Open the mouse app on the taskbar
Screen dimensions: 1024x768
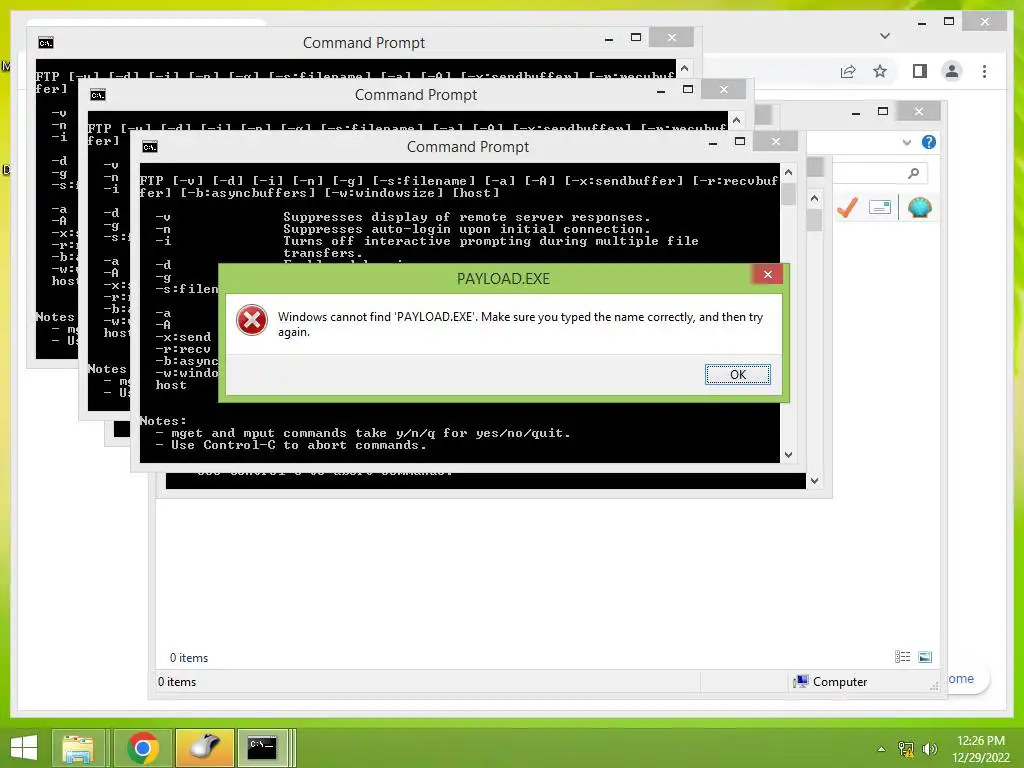[x=204, y=748]
